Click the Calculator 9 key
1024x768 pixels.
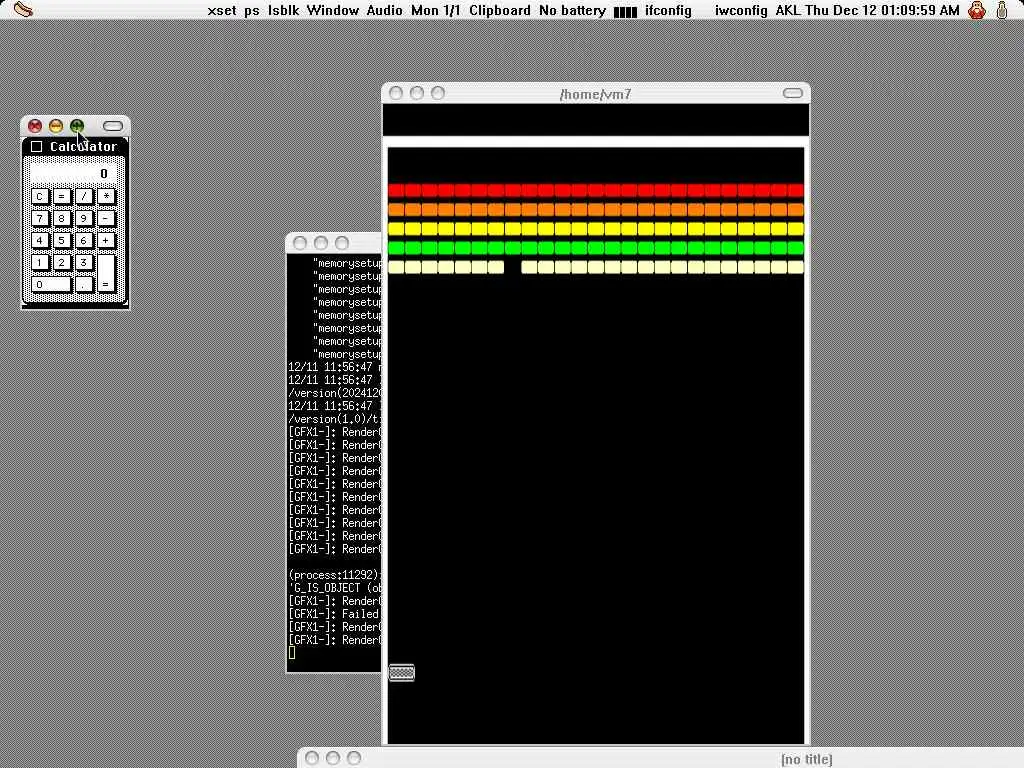pos(84,218)
